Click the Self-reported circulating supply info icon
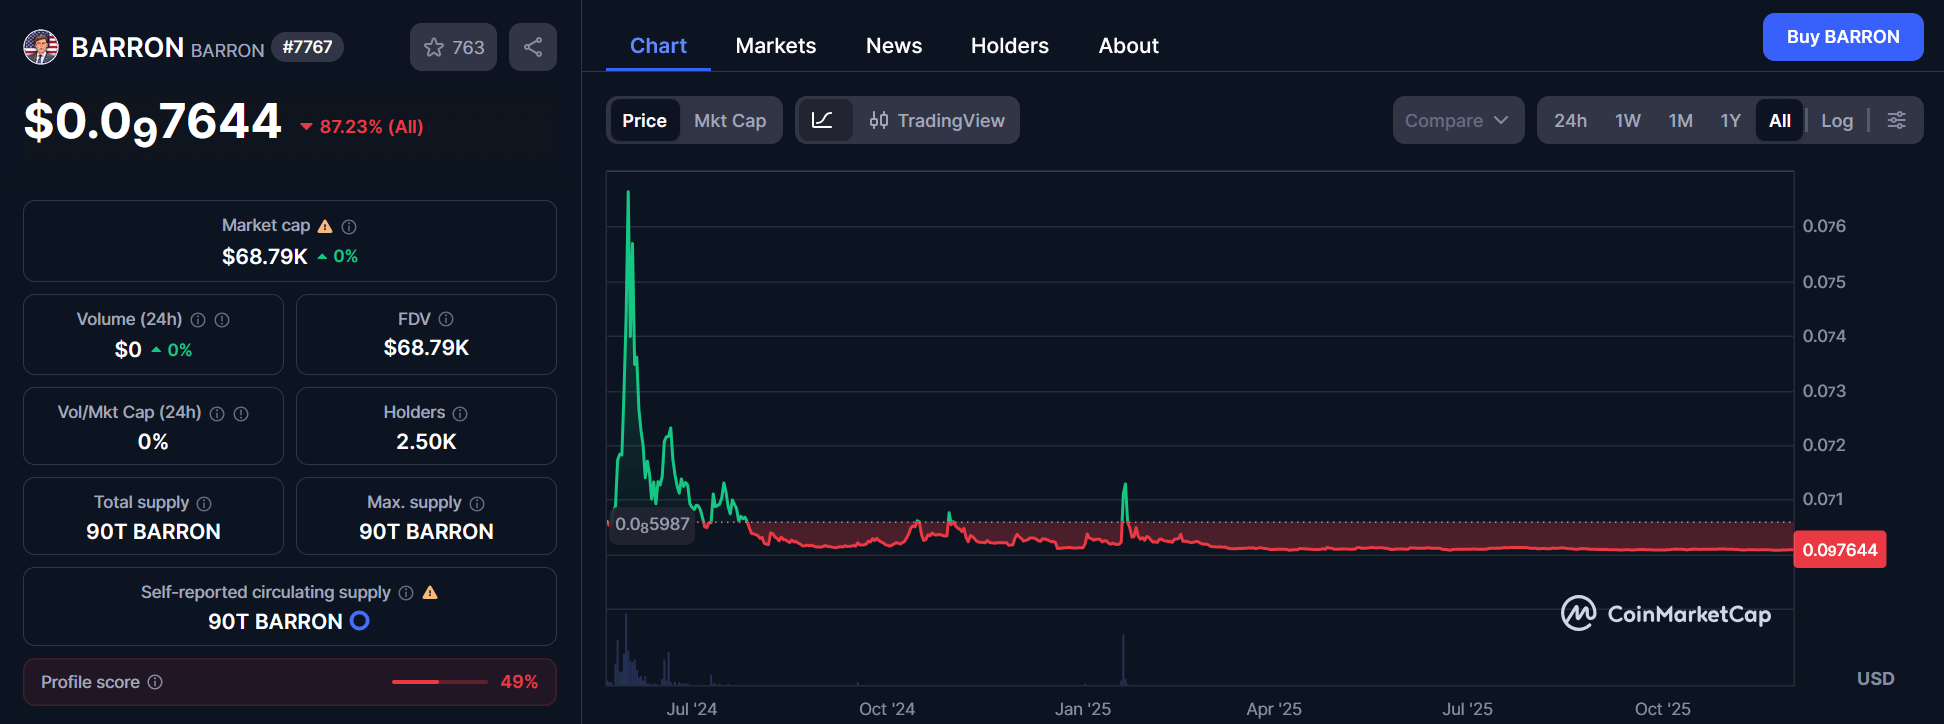Screen dimensions: 1944x724 click(406, 593)
